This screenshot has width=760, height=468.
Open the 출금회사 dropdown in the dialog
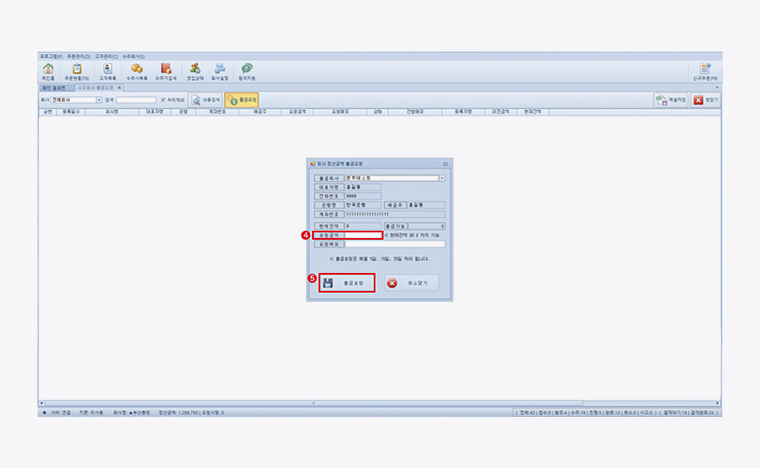click(441, 178)
